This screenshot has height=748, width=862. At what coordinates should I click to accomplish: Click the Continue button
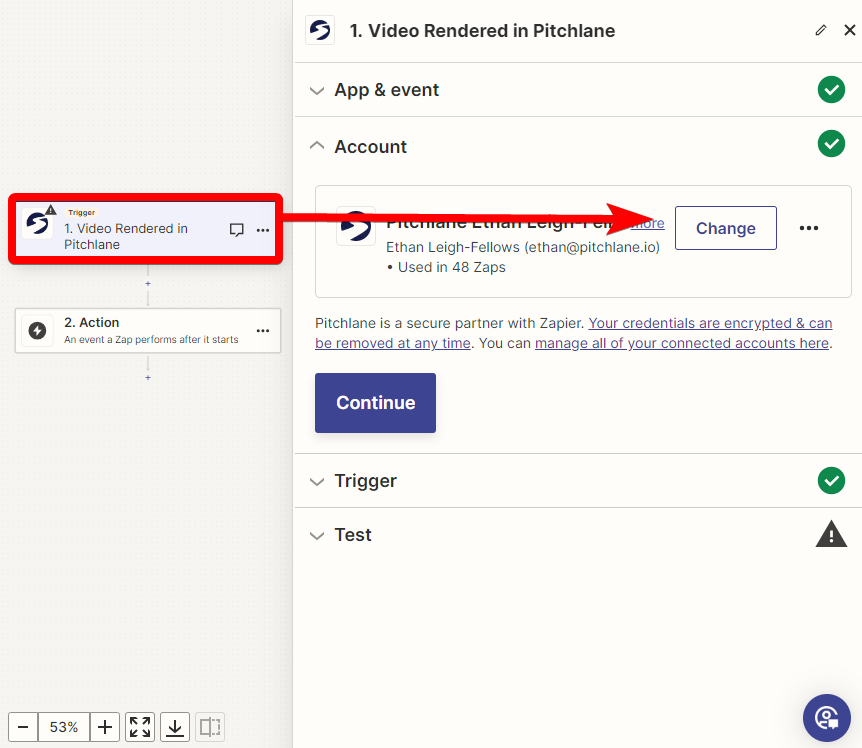(375, 403)
